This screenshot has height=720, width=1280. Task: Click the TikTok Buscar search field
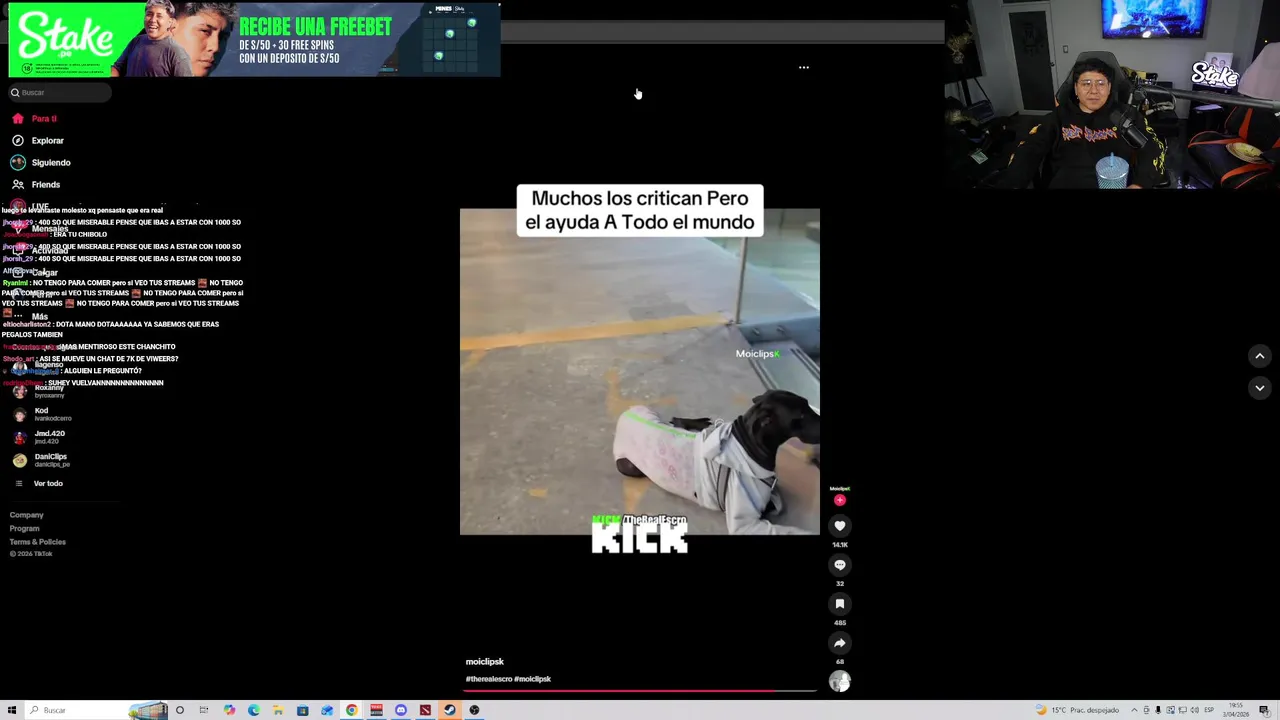click(x=60, y=92)
